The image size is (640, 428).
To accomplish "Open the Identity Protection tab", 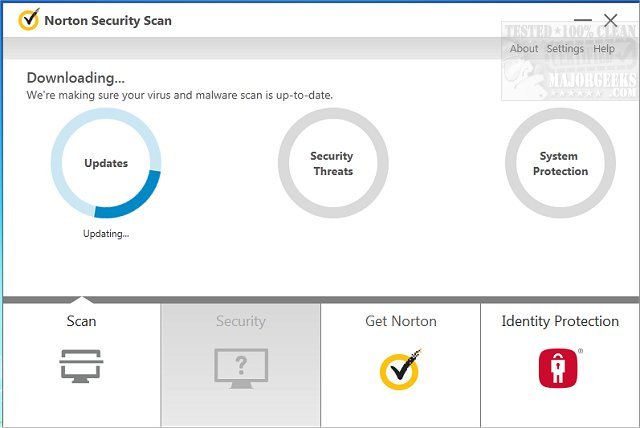I will pos(560,322).
